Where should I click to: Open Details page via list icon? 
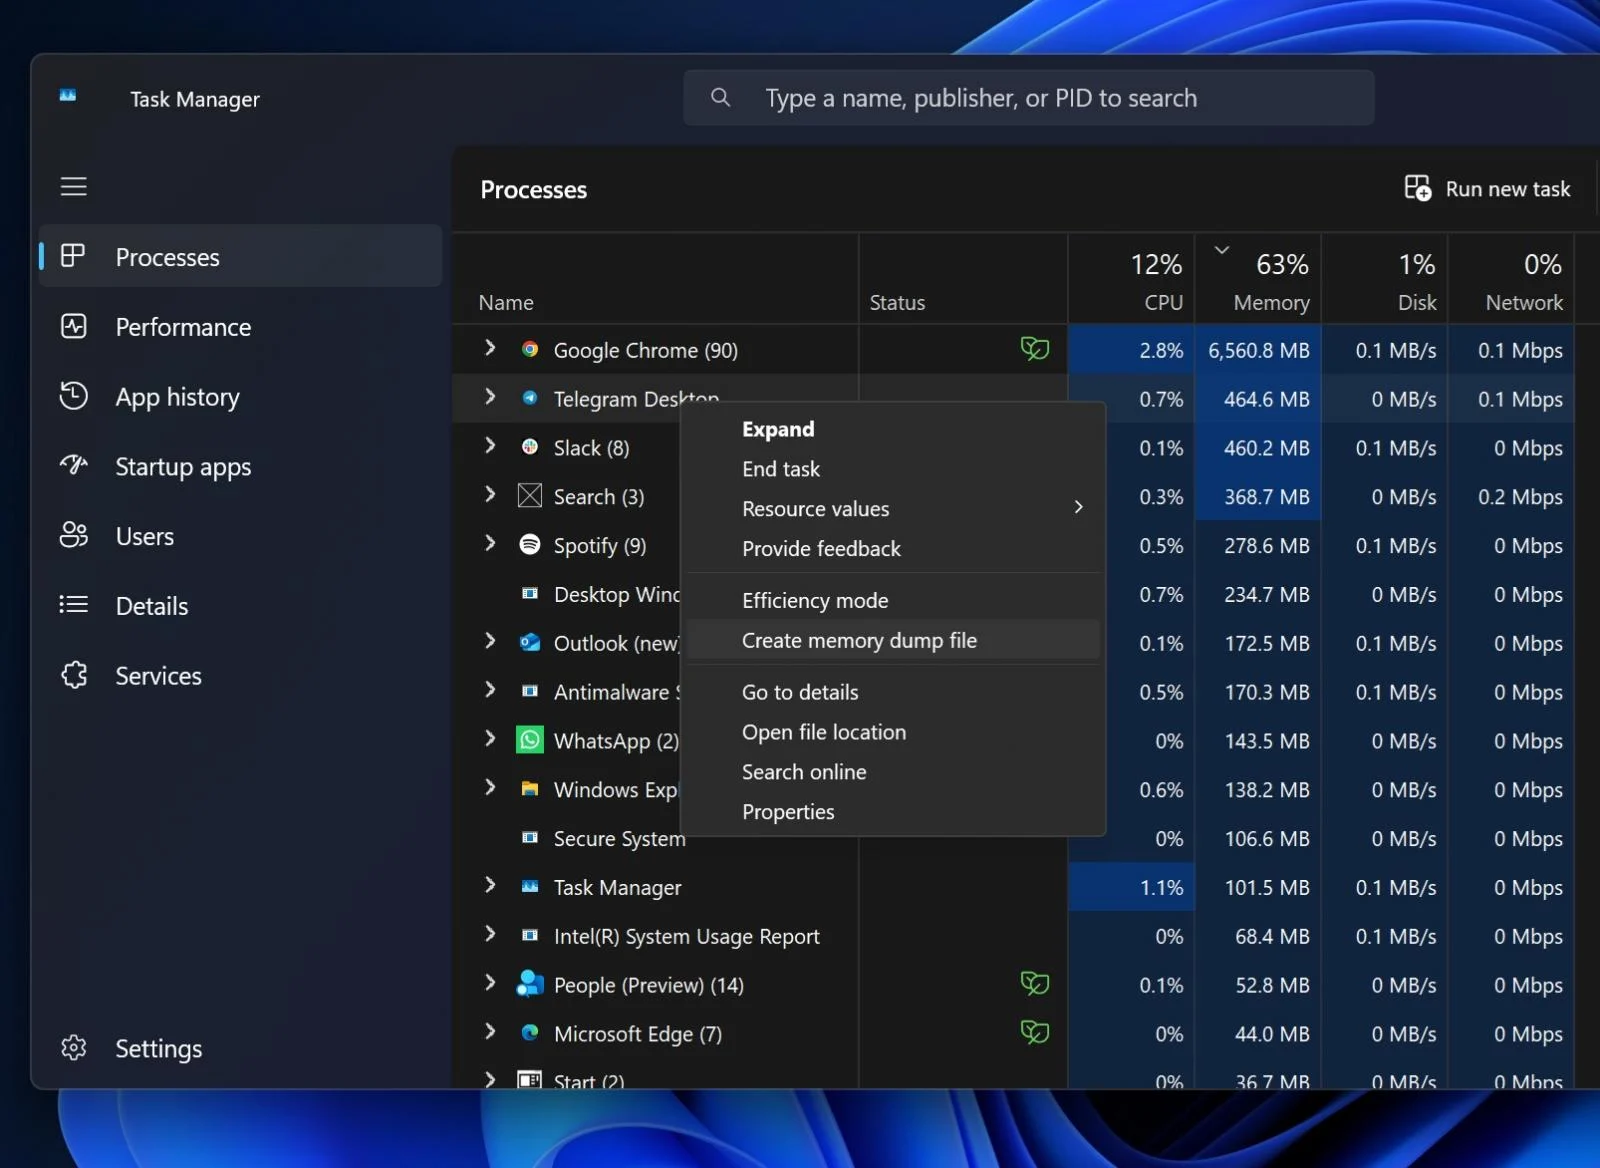click(x=73, y=605)
